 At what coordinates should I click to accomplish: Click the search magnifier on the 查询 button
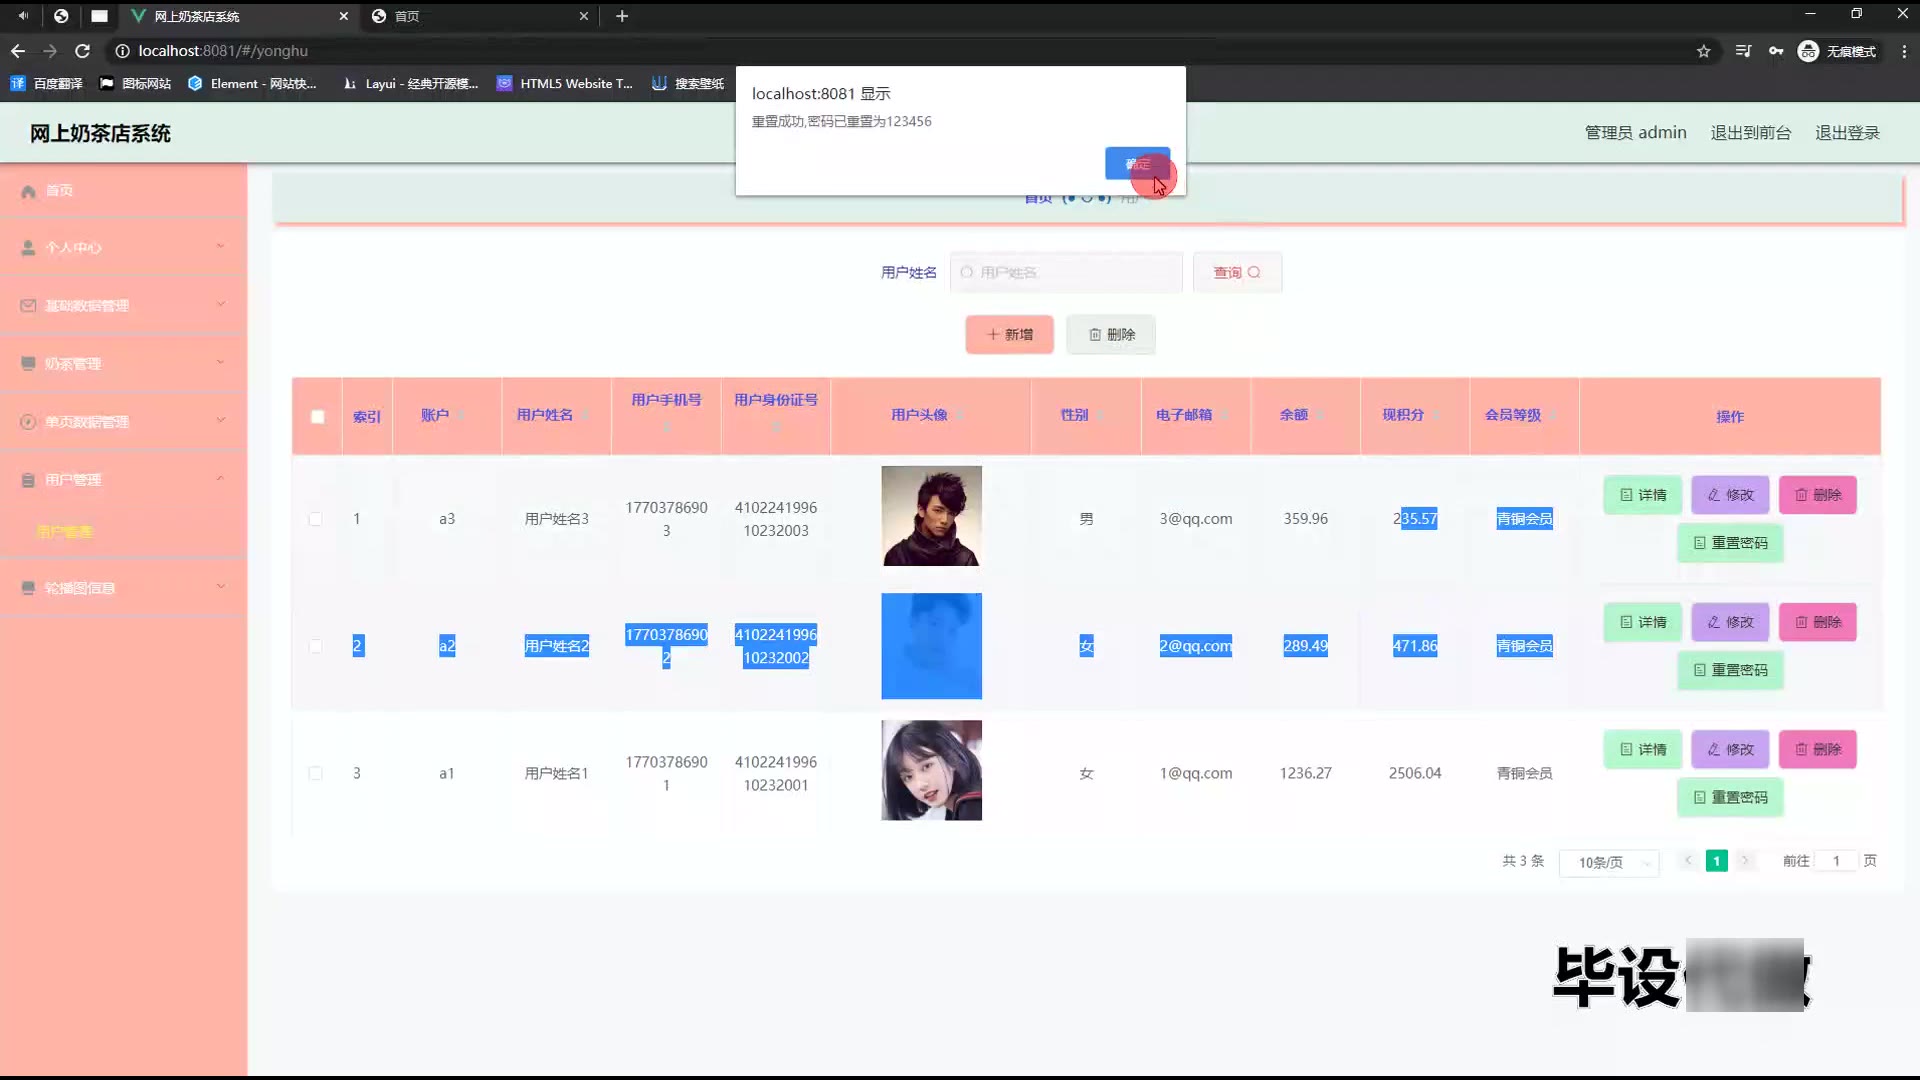point(1254,272)
